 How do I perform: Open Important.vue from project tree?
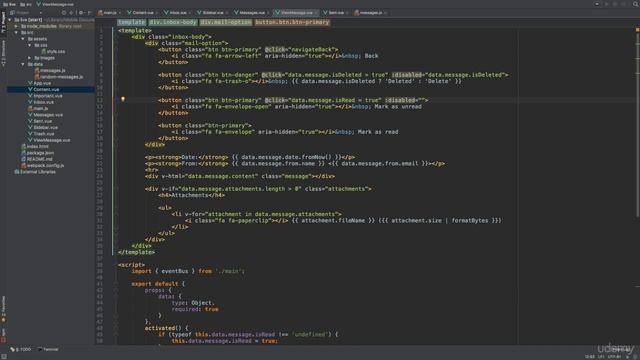tap(45, 96)
